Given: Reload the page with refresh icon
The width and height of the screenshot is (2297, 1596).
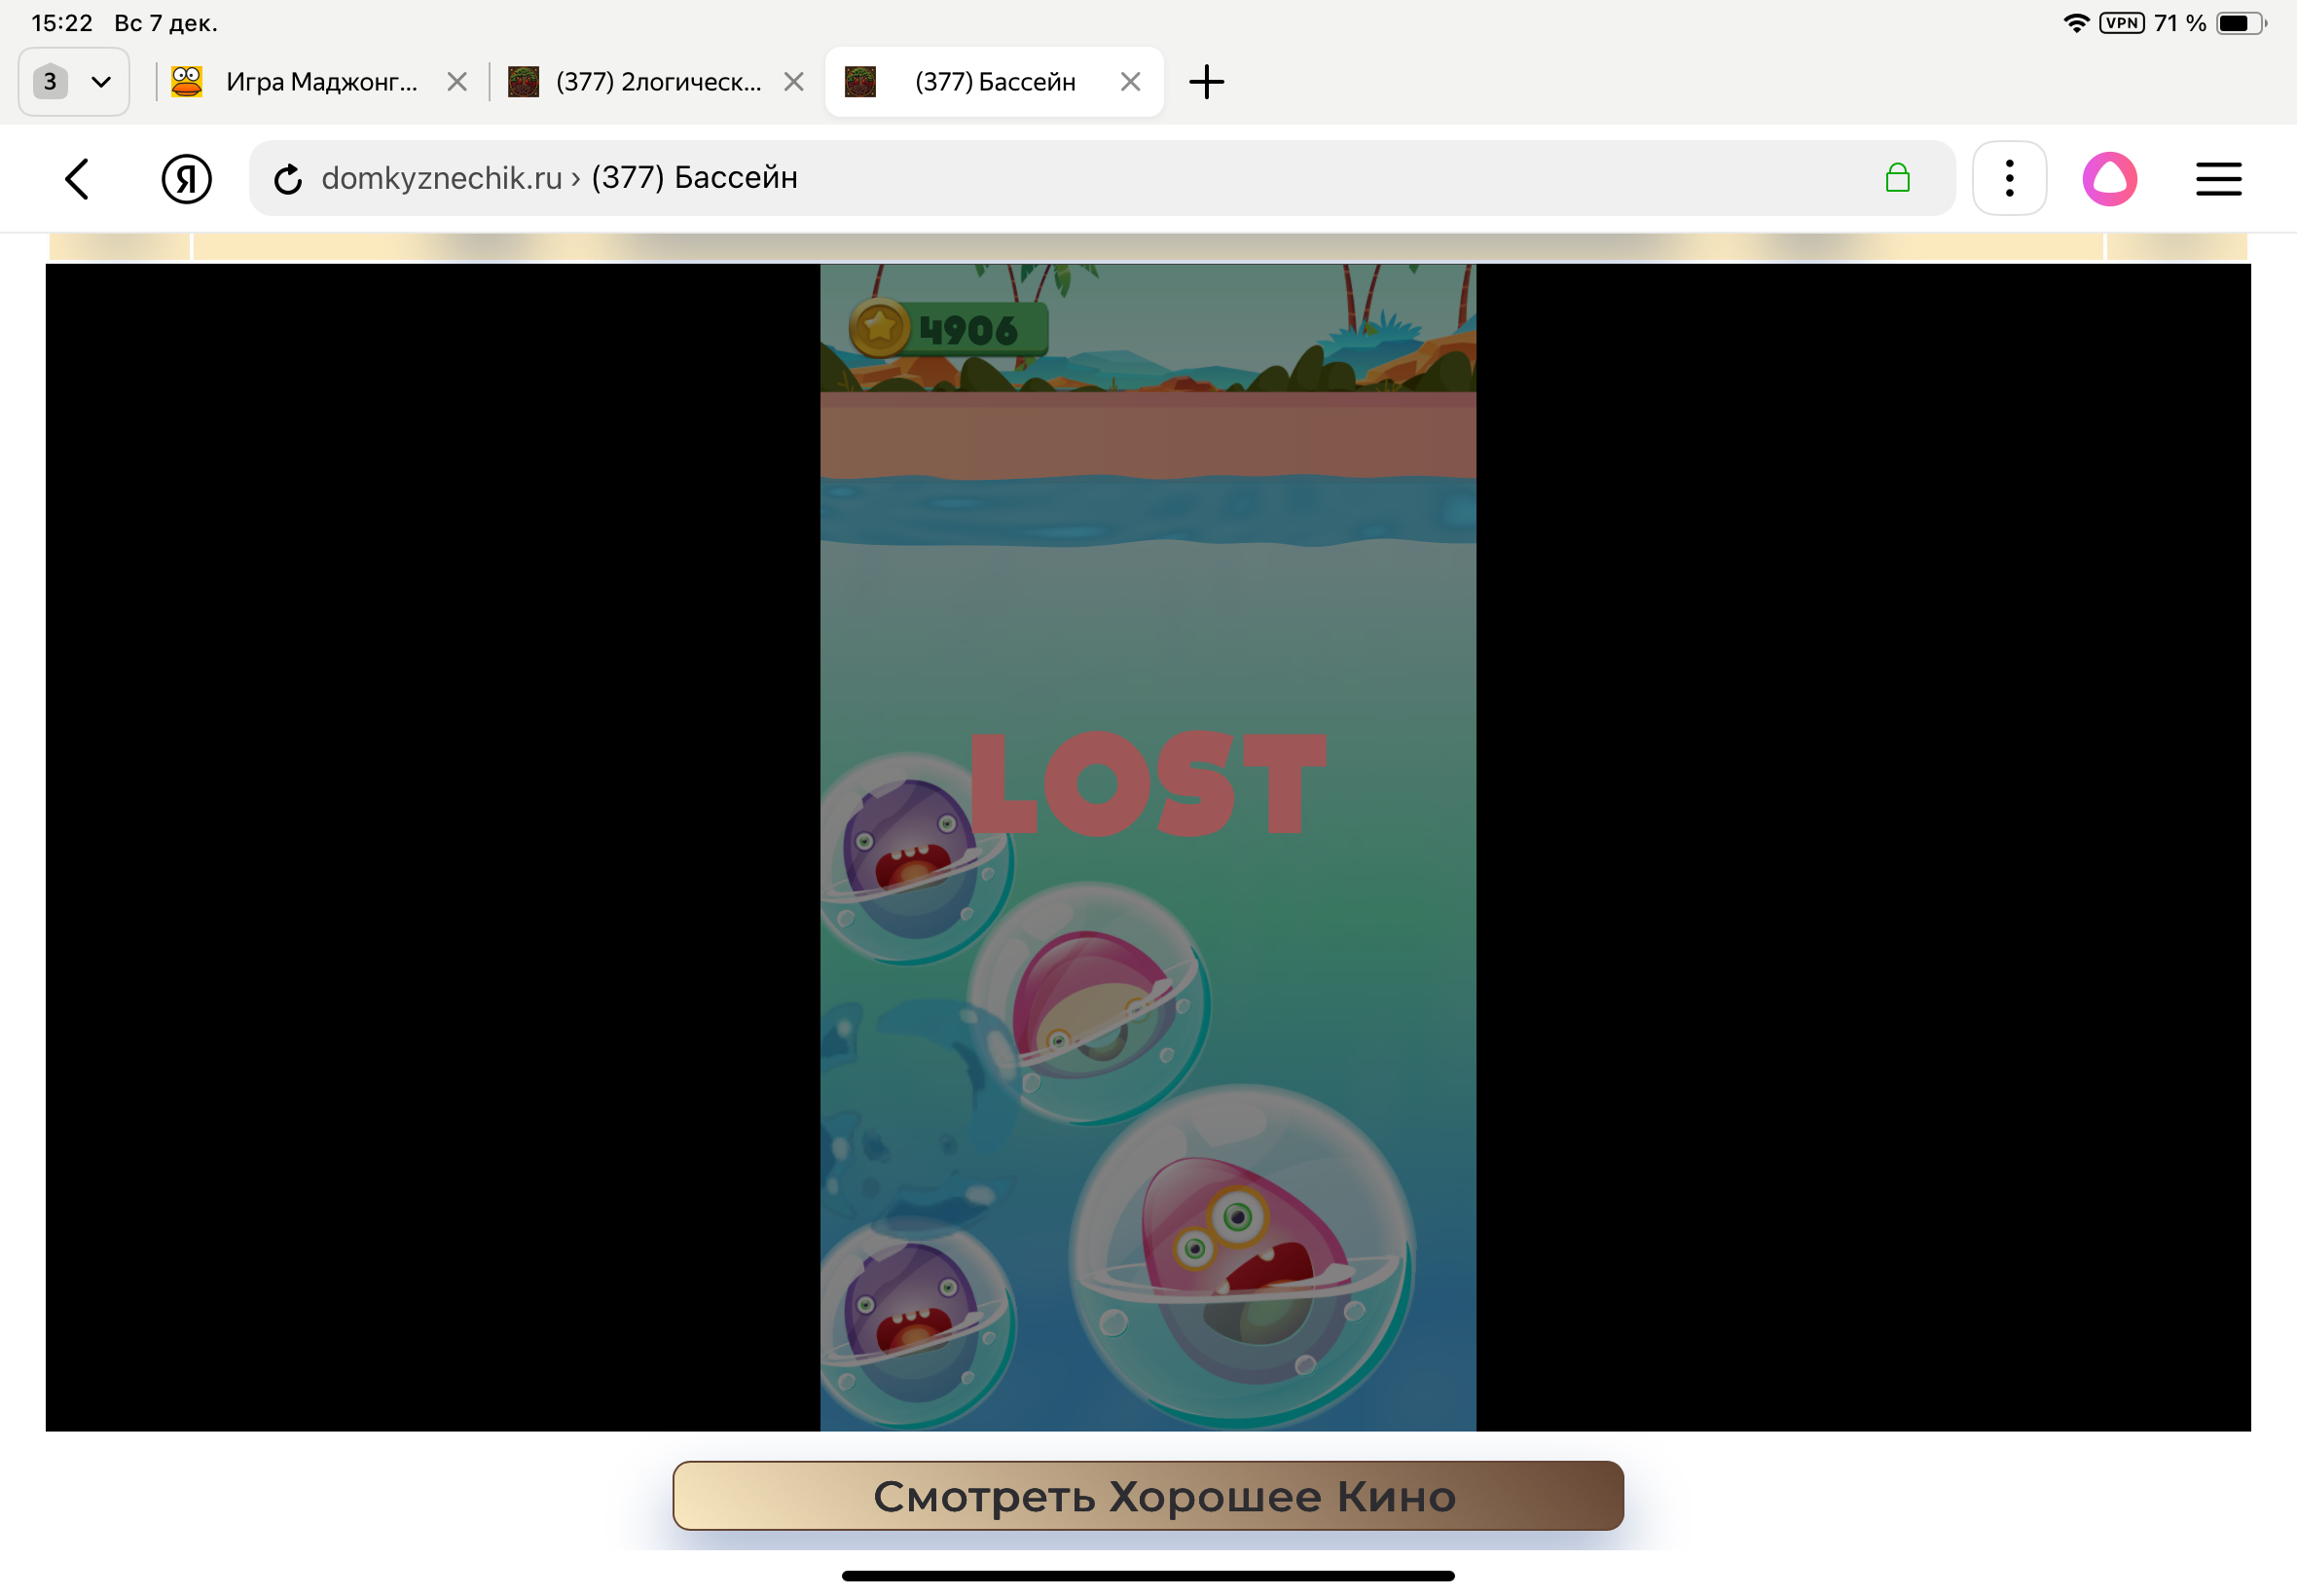Looking at the screenshot, I should coord(288,179).
